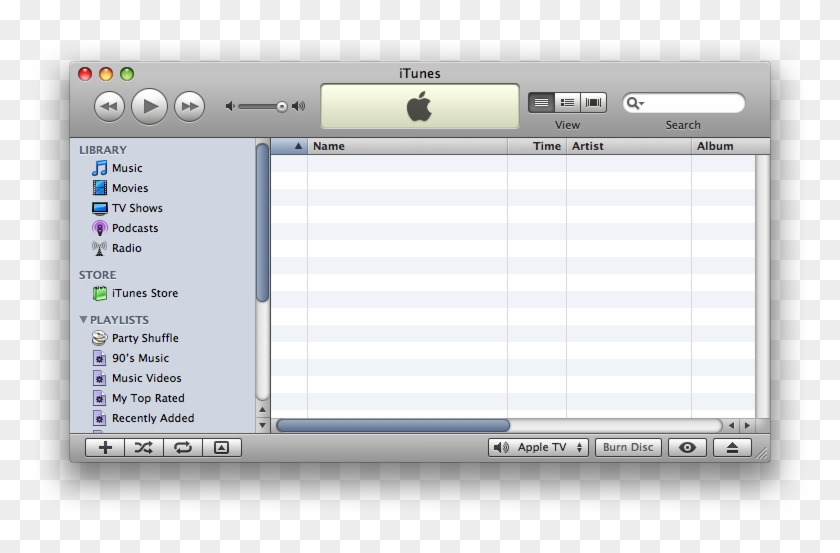Click the add playlist plus button
This screenshot has height=553, width=840.
click(105, 447)
